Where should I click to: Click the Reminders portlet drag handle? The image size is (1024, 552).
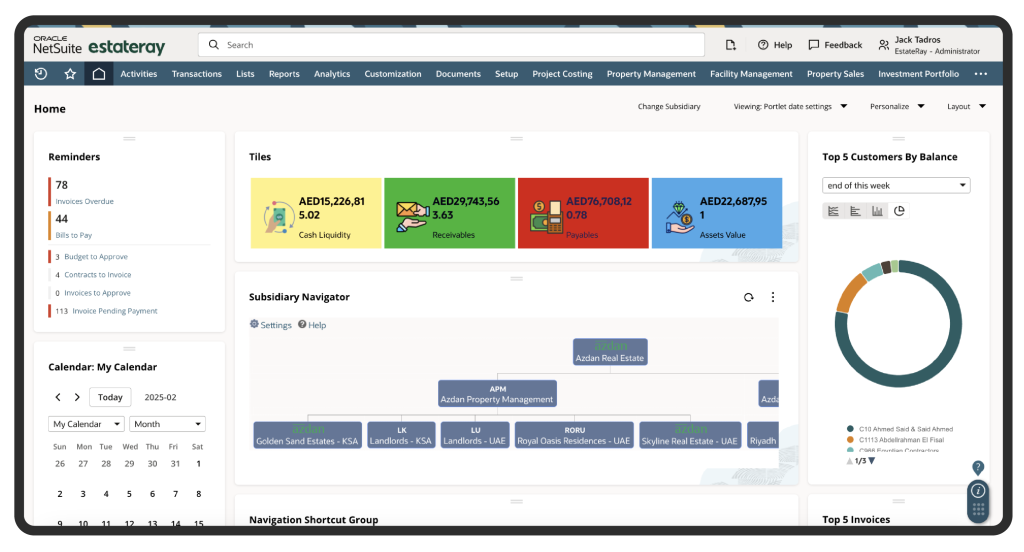click(129, 138)
